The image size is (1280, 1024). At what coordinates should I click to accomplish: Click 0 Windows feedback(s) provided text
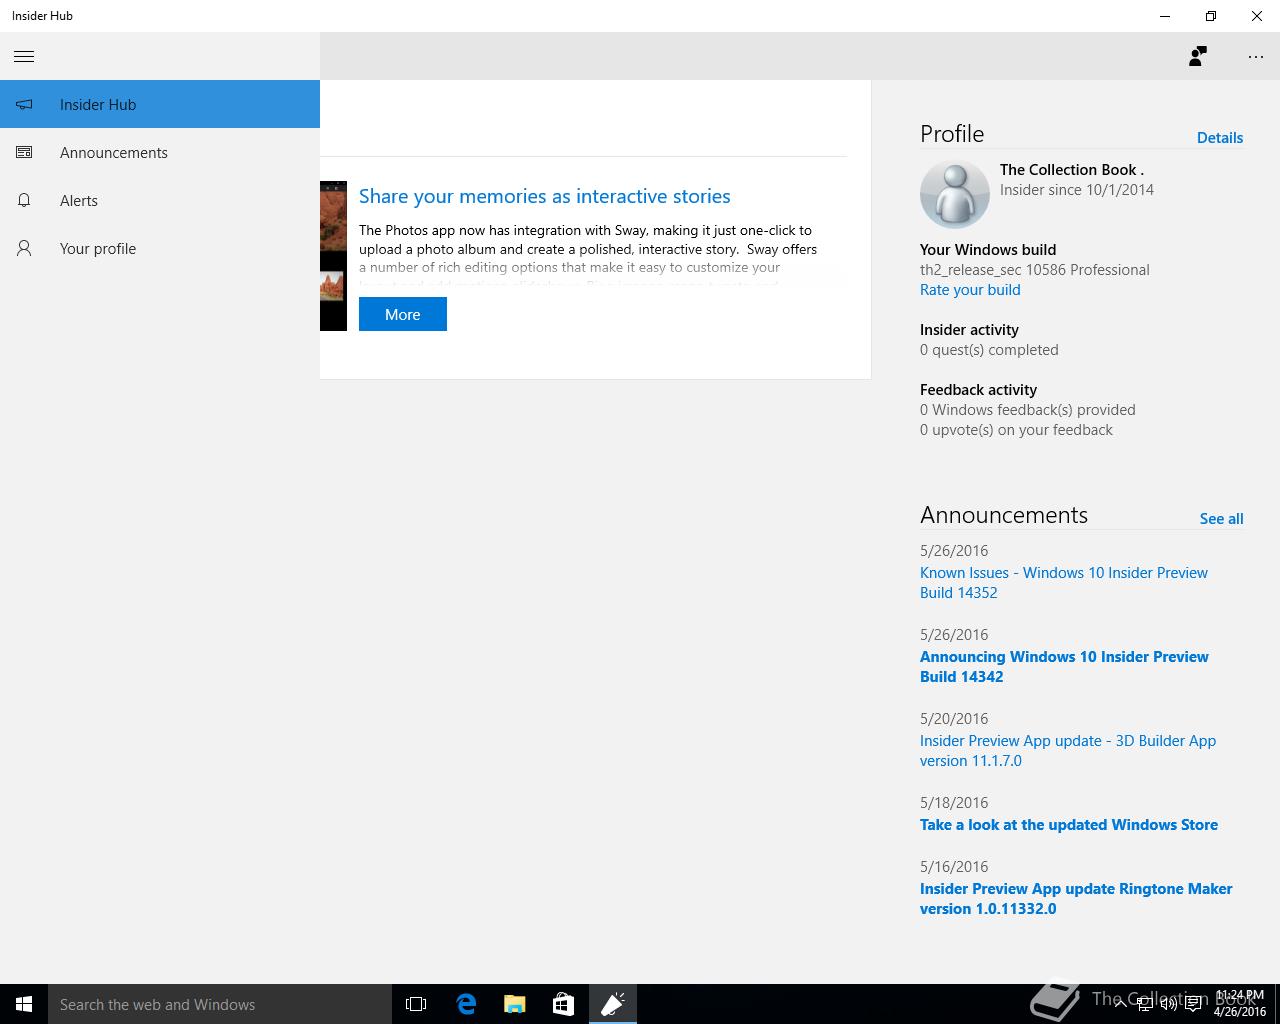point(1028,410)
